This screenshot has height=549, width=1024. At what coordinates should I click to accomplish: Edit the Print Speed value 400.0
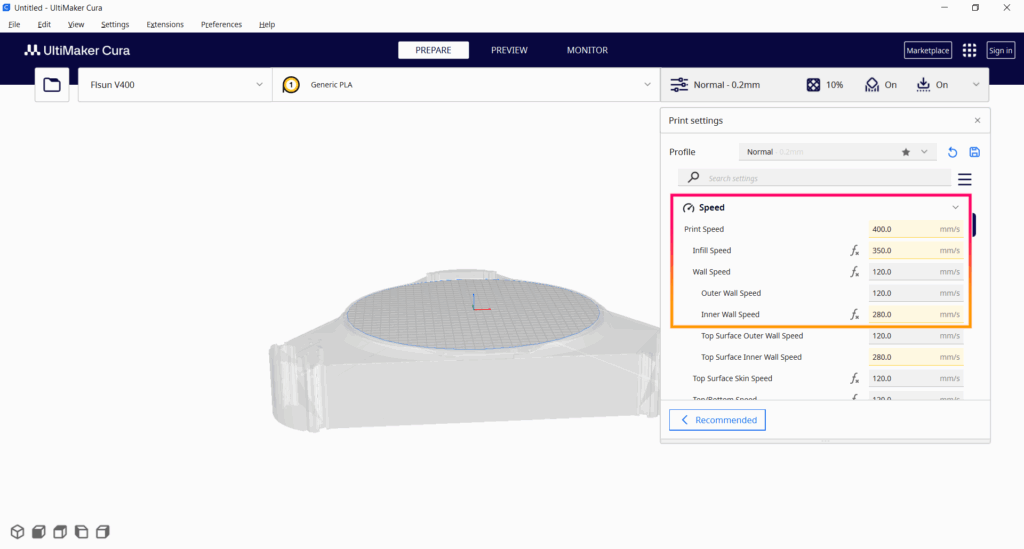[916, 229]
